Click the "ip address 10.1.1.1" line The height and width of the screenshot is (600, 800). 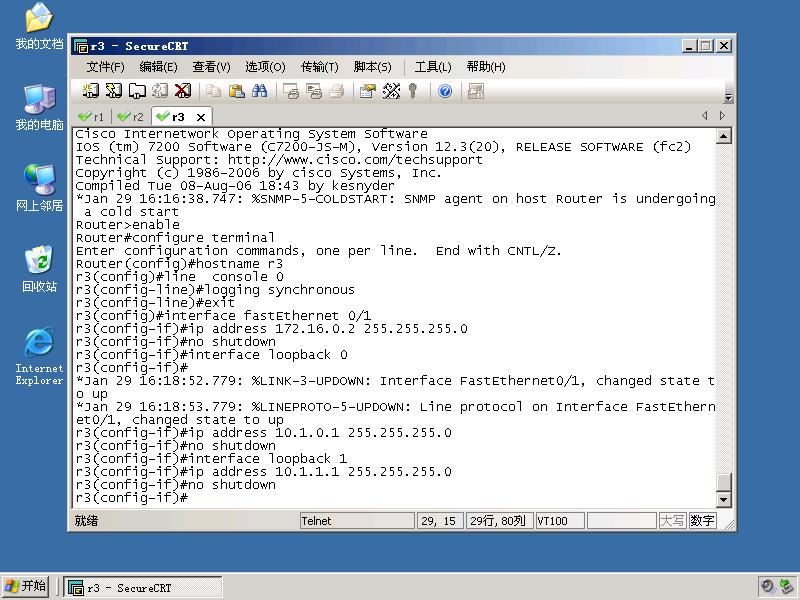(x=263, y=472)
